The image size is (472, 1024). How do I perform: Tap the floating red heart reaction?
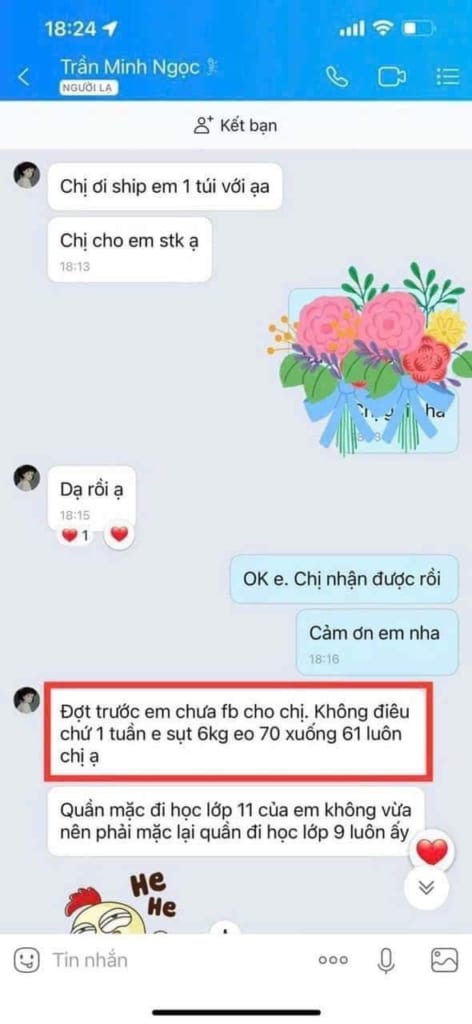point(432,851)
